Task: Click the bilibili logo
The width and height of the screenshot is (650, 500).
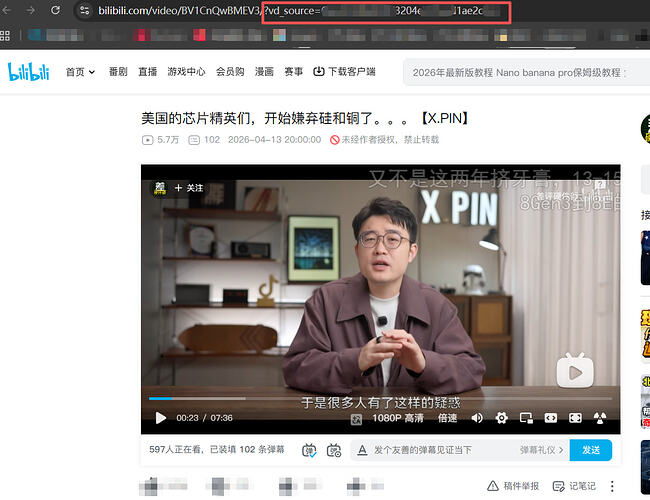Action: click(x=28, y=72)
